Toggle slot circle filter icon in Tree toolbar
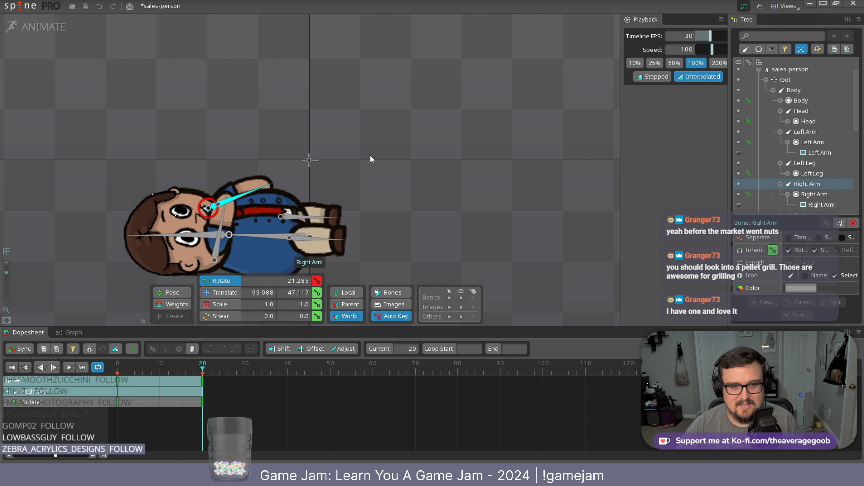The image size is (864, 486). [759, 50]
